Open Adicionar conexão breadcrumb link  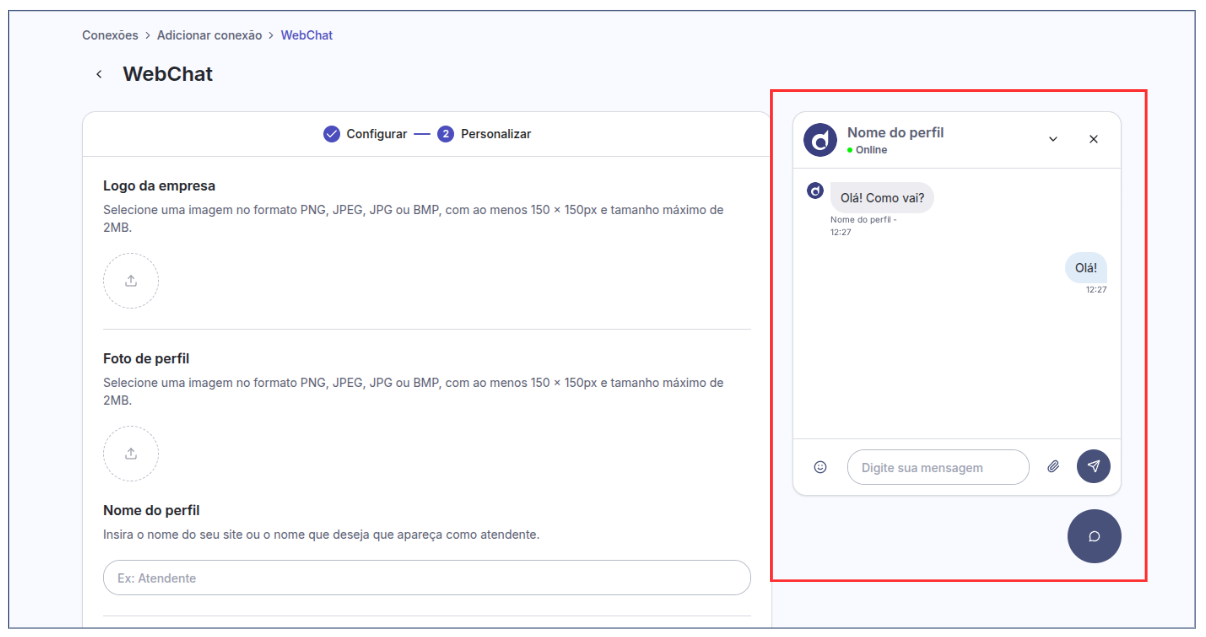(x=209, y=35)
